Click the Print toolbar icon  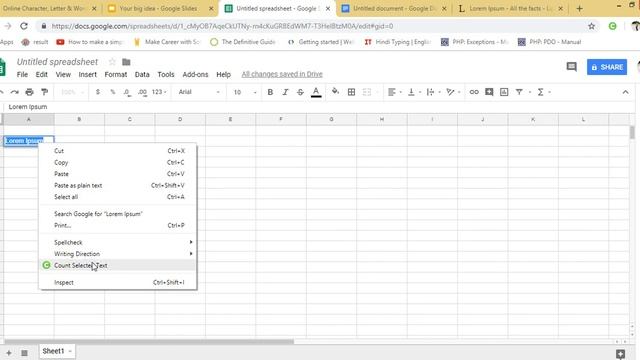29,92
